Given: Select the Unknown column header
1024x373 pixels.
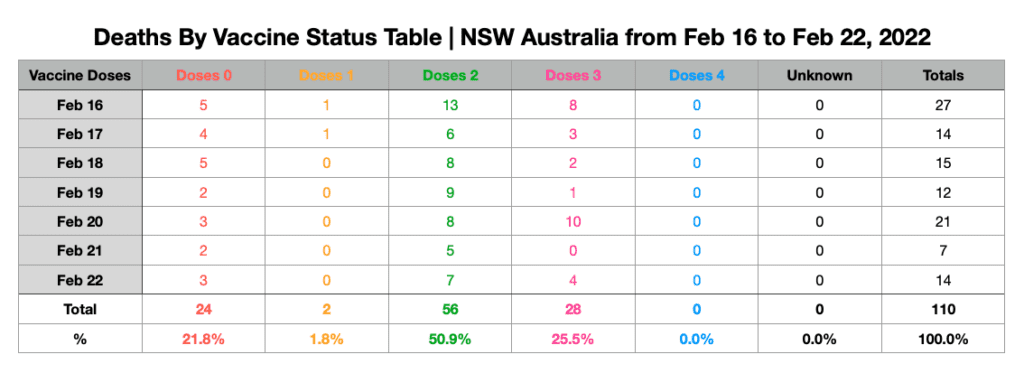Looking at the screenshot, I should coord(820,75).
